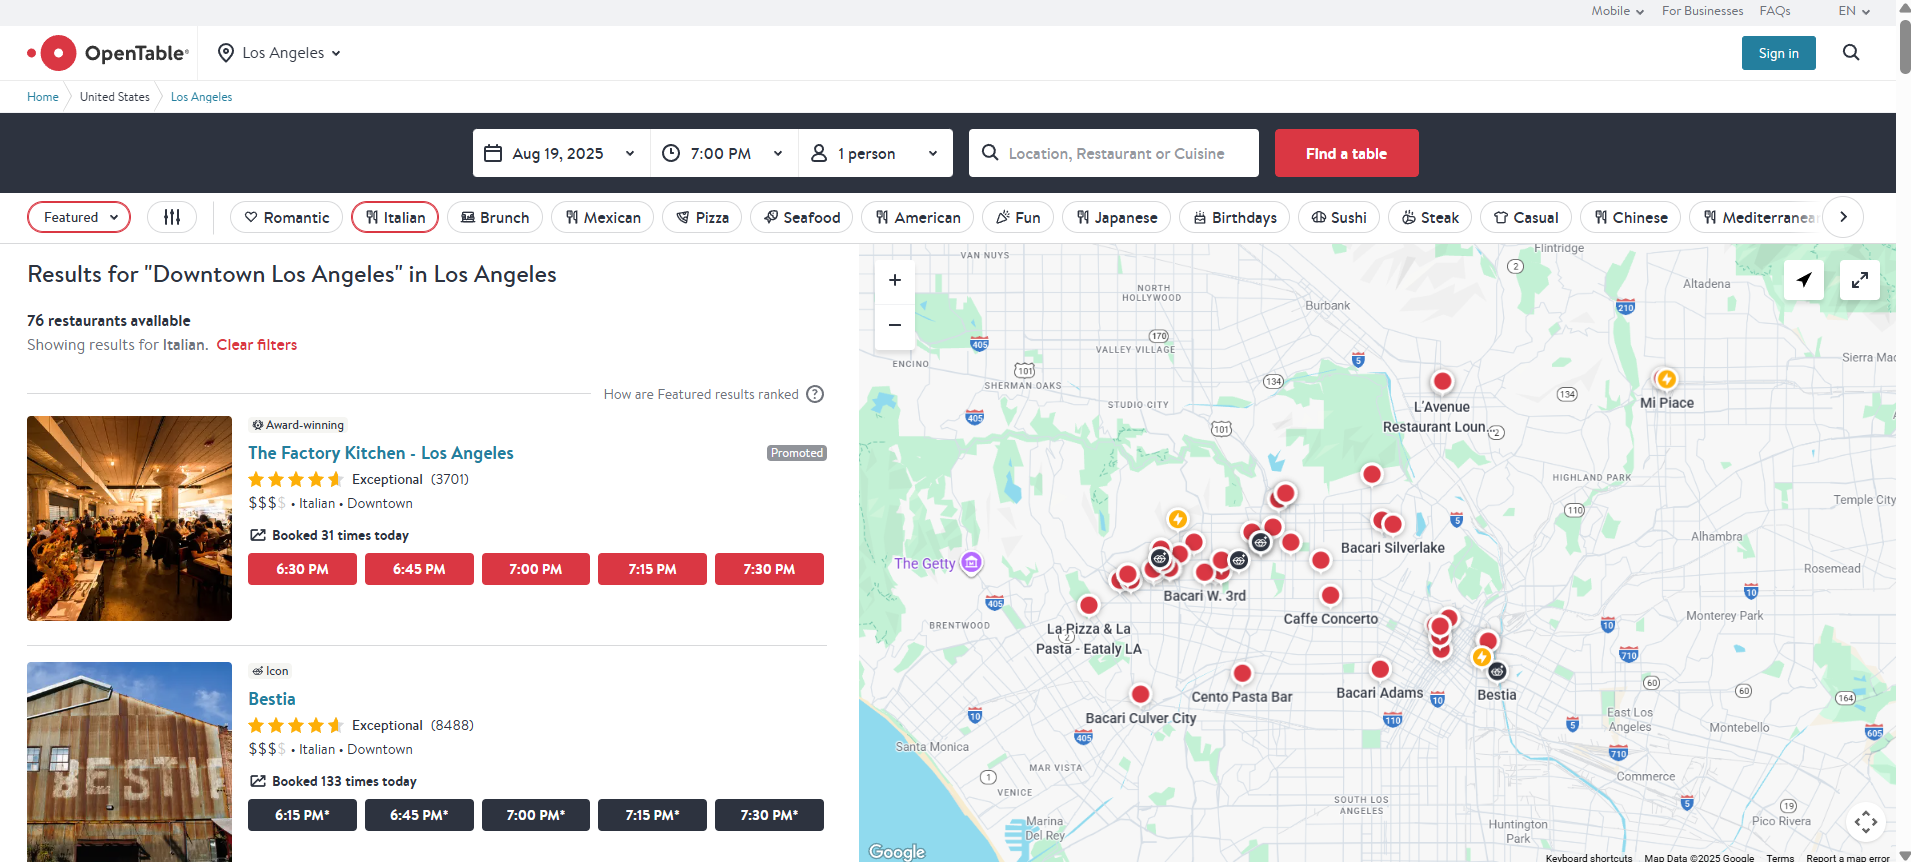Expand the 7:00 PM time dropdown
Screen dimensions: 1911x862
[x=723, y=153]
